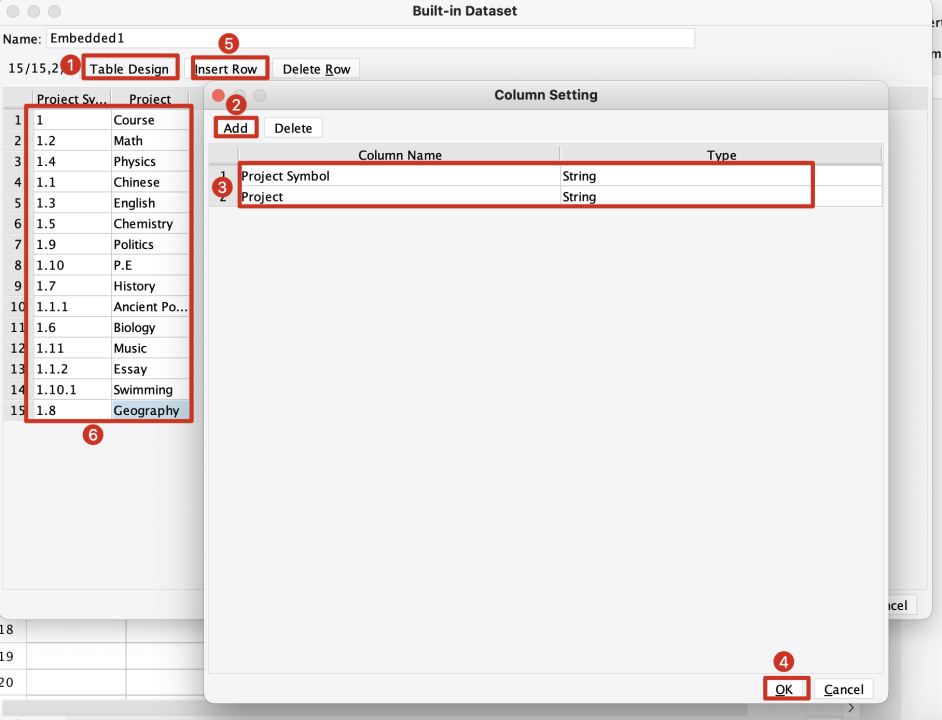942x720 pixels.
Task: Select the Swimming cell in row 14
Action: (148, 389)
